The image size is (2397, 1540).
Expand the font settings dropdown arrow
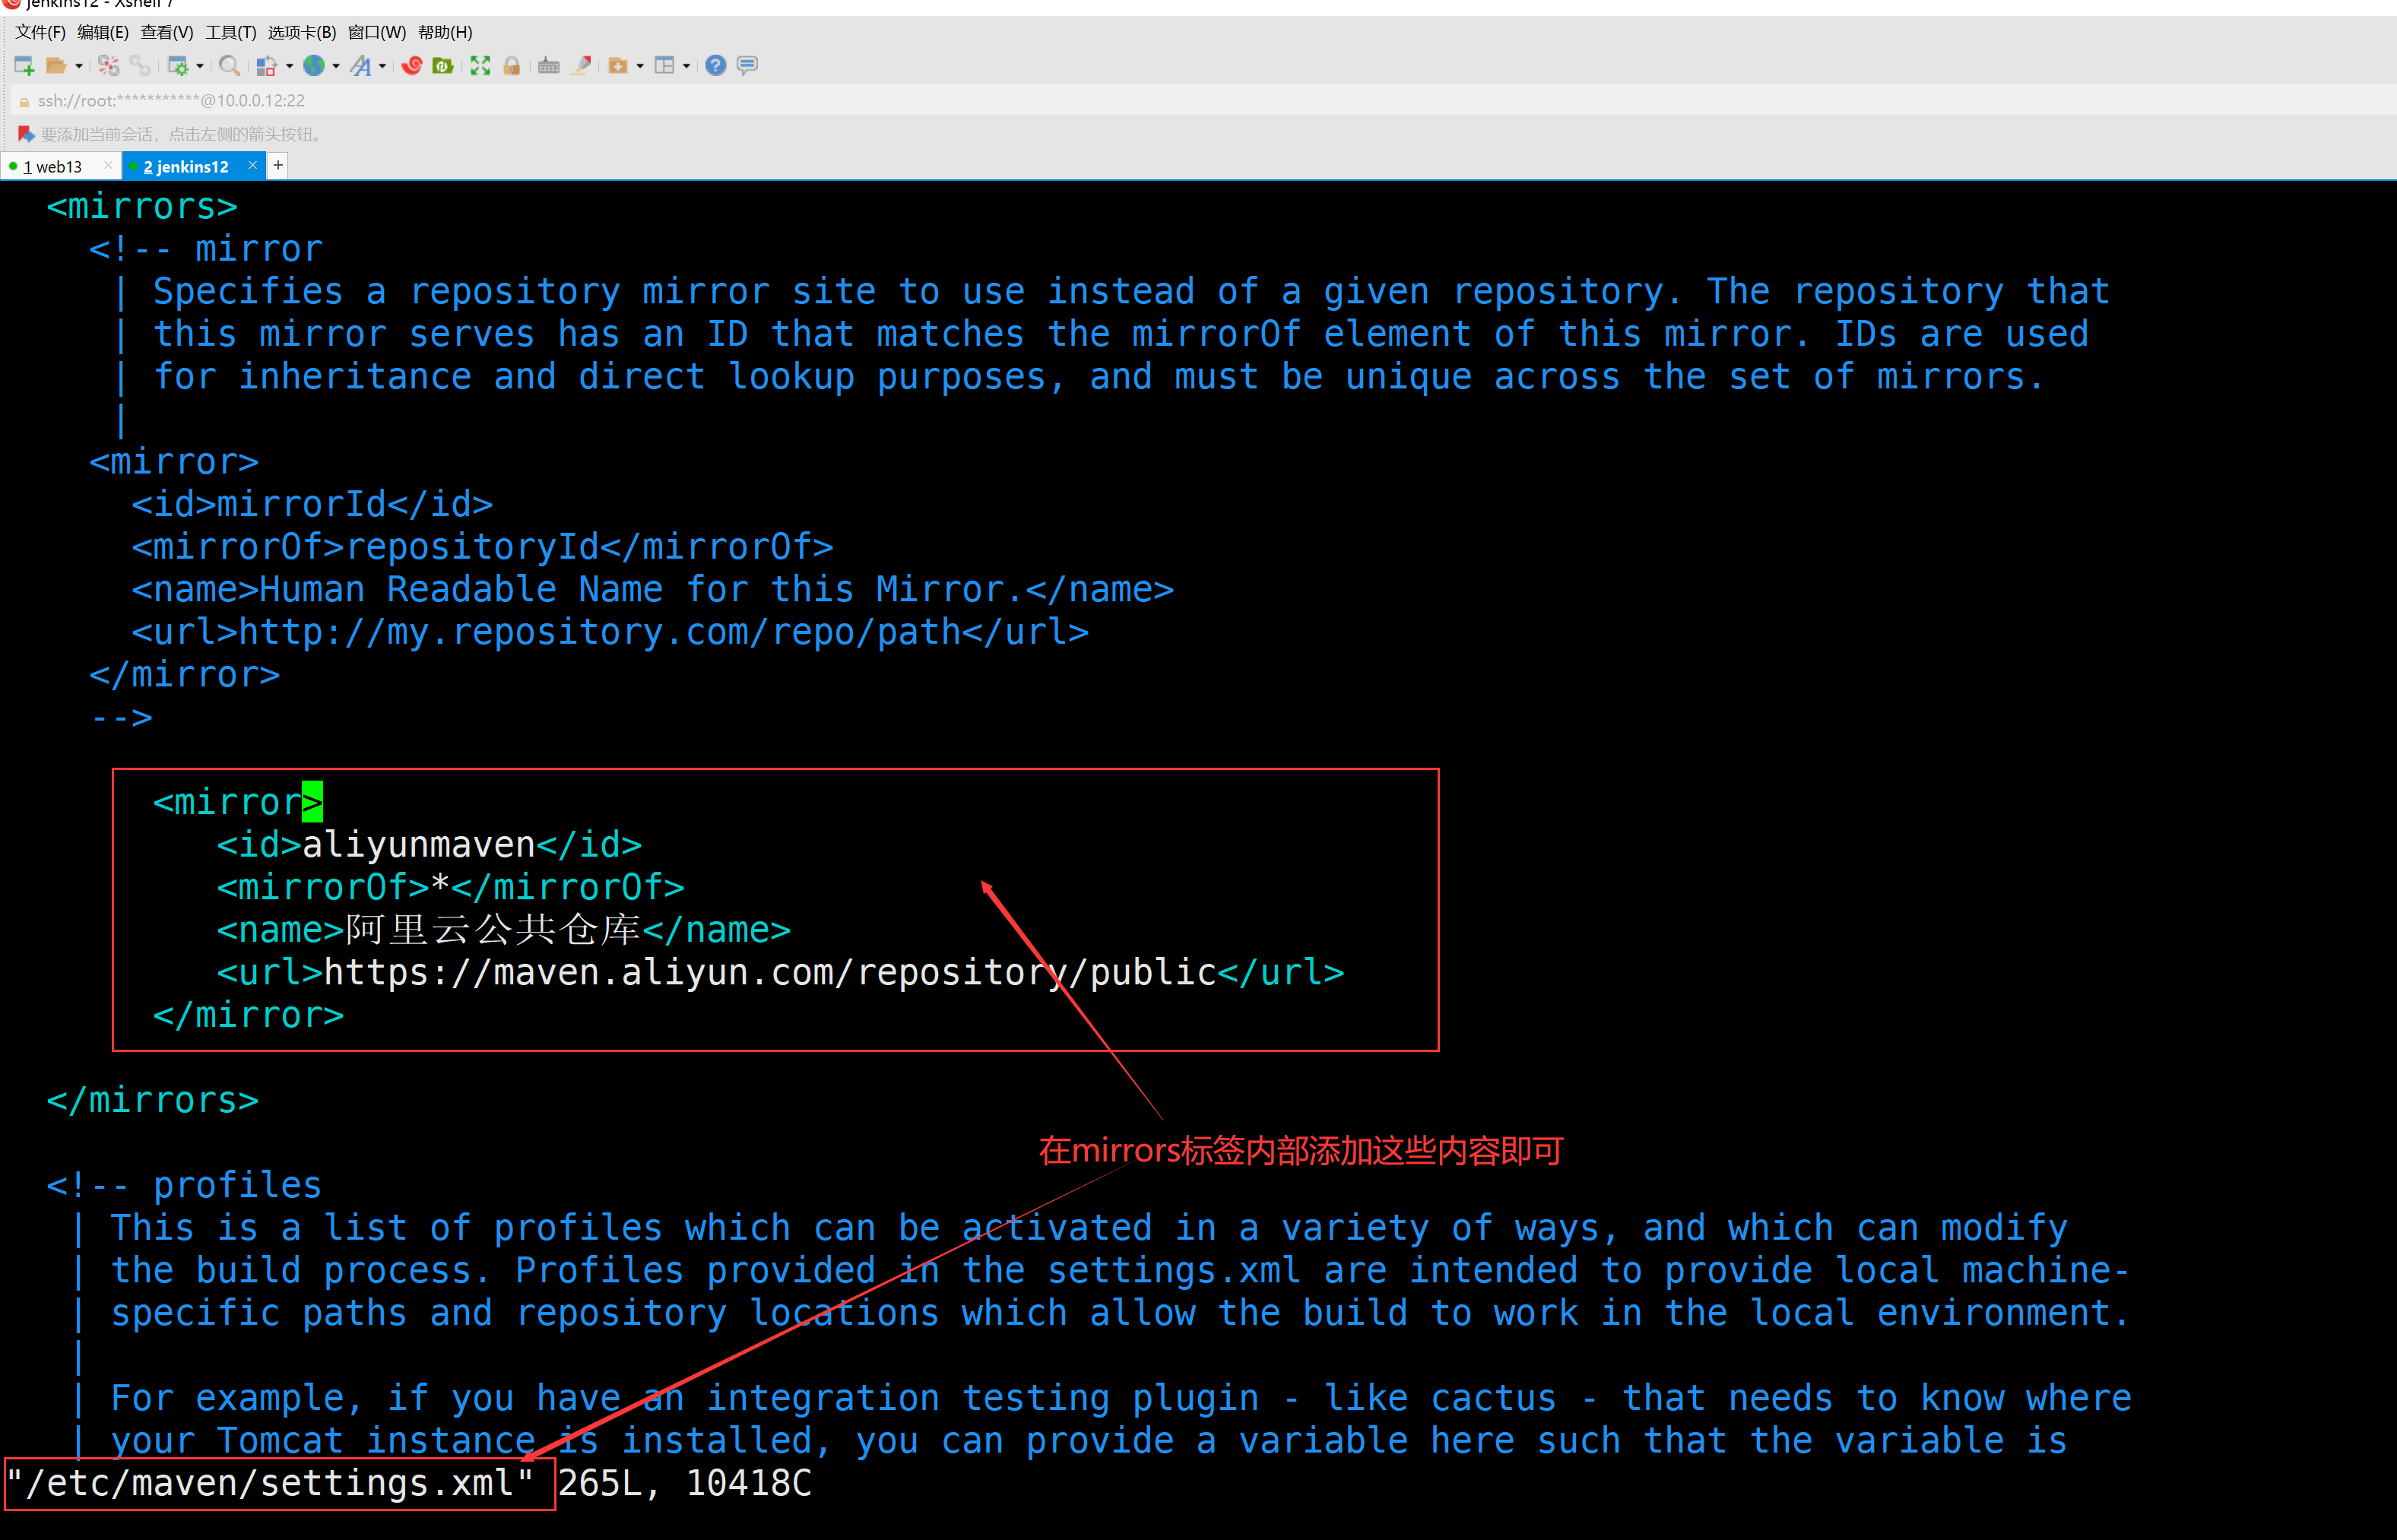[383, 66]
